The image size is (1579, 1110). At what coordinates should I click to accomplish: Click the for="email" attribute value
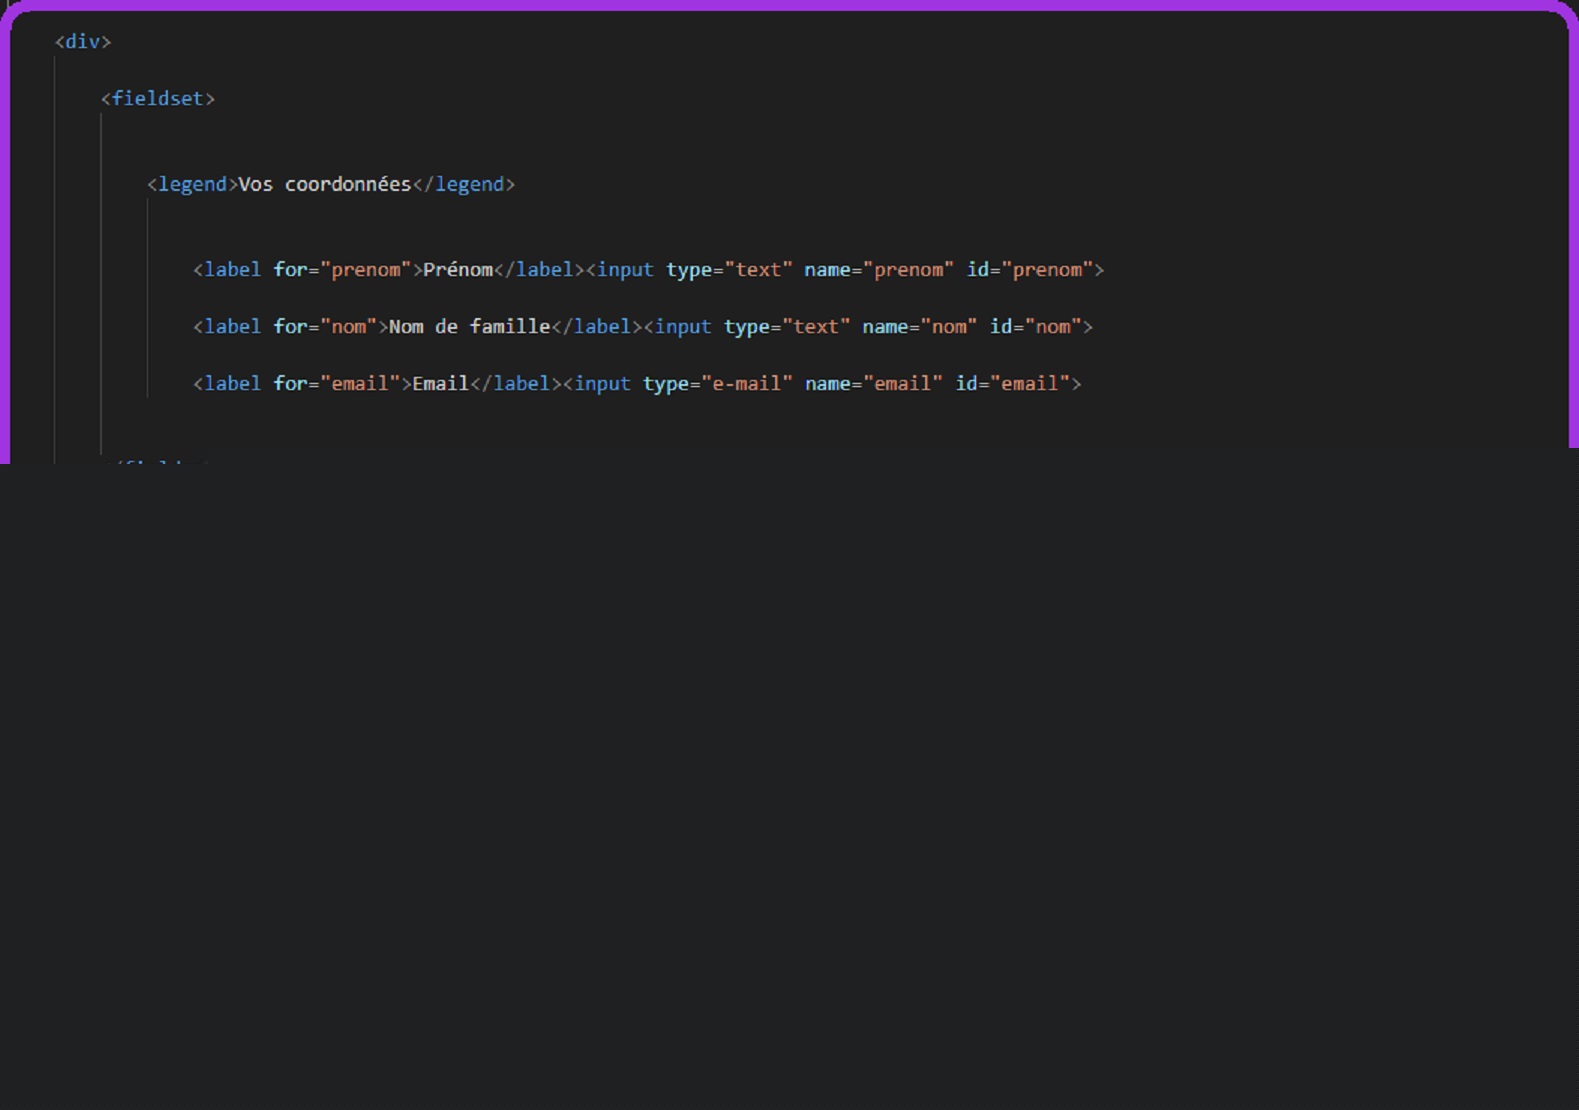pyautogui.click(x=360, y=384)
